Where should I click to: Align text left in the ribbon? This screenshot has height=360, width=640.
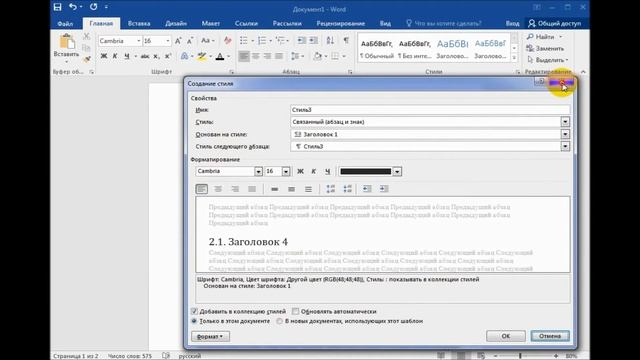click(244, 56)
